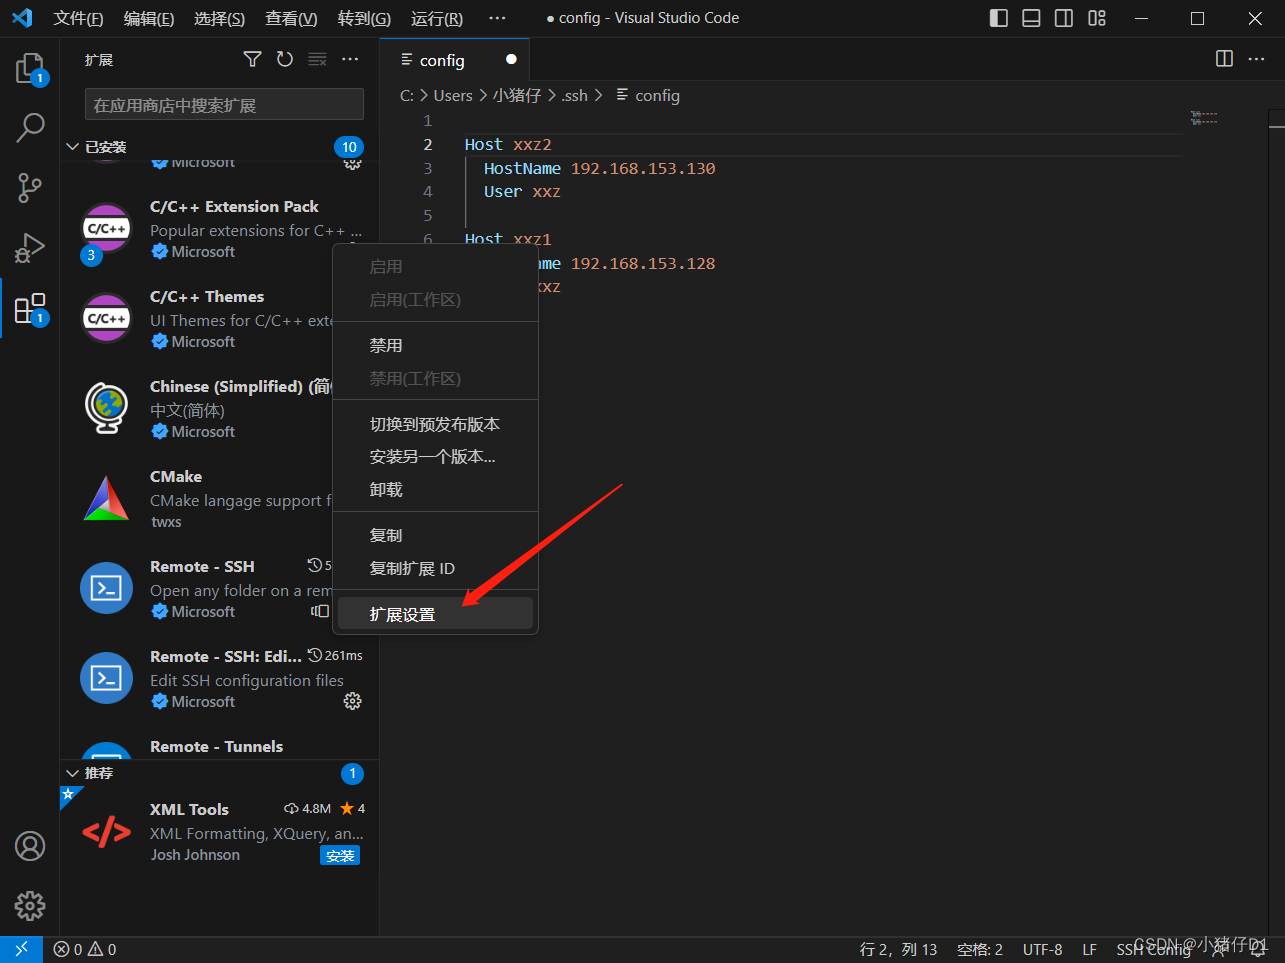Refresh the extensions list
The height and width of the screenshot is (963, 1285).
285,60
